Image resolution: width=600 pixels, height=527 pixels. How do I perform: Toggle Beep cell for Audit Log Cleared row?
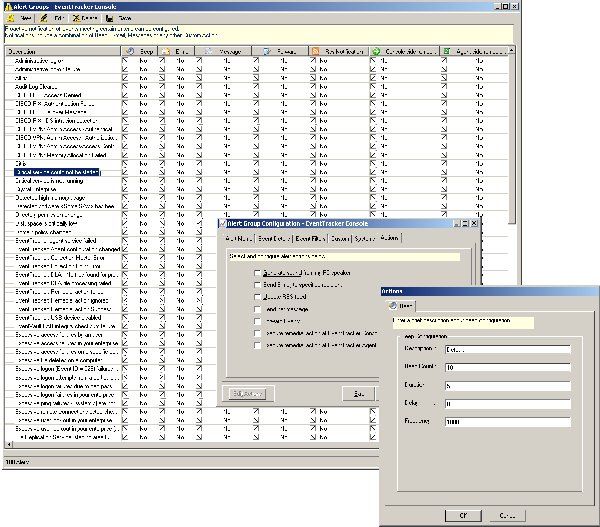click(x=125, y=86)
